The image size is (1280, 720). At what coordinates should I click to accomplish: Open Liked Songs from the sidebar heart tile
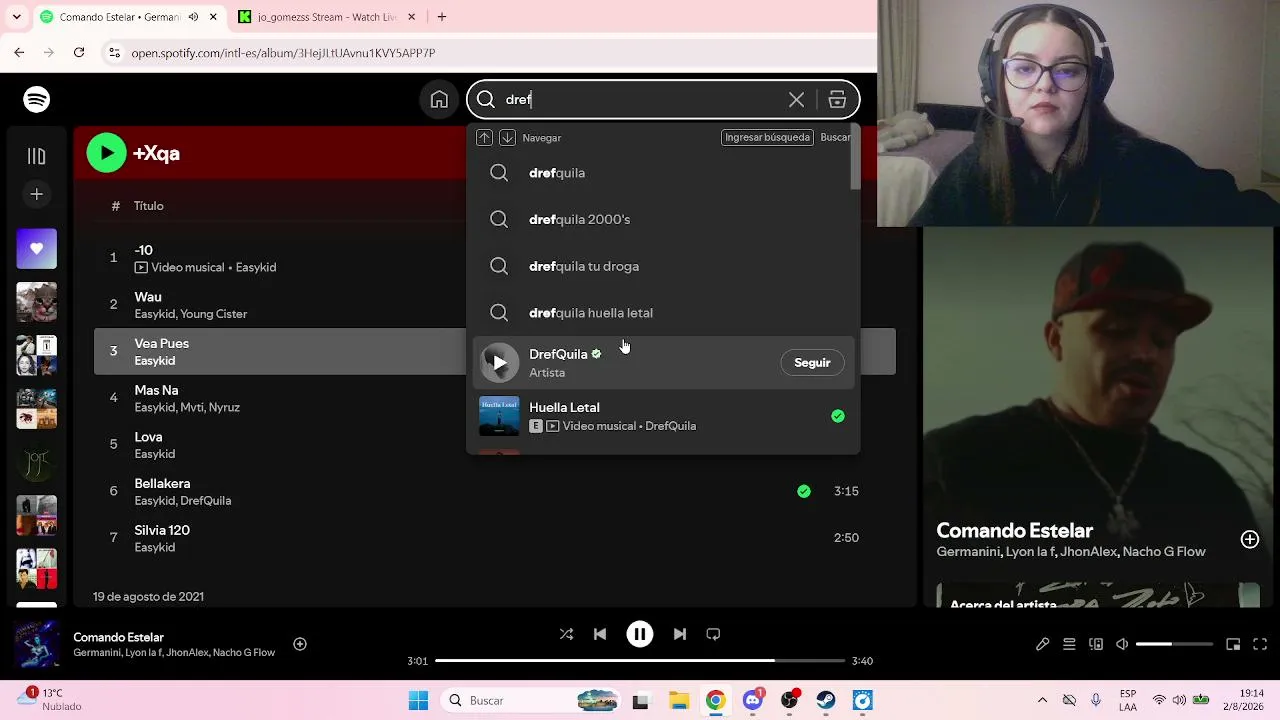pos(37,249)
